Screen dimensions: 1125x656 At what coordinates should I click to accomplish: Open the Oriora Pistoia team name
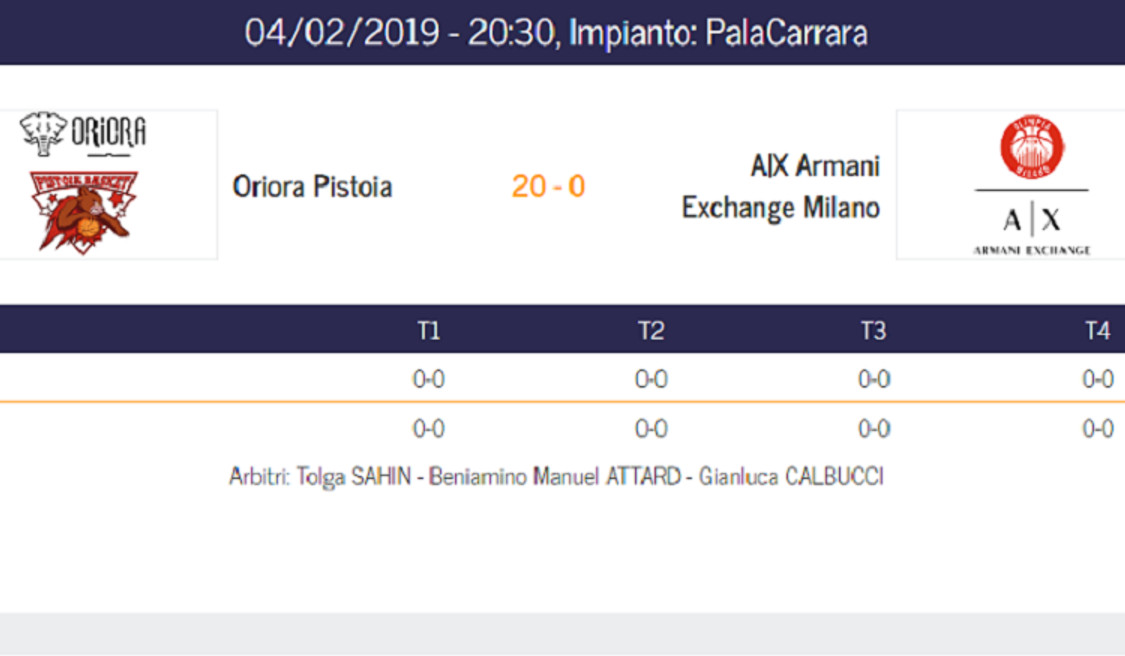(x=312, y=187)
